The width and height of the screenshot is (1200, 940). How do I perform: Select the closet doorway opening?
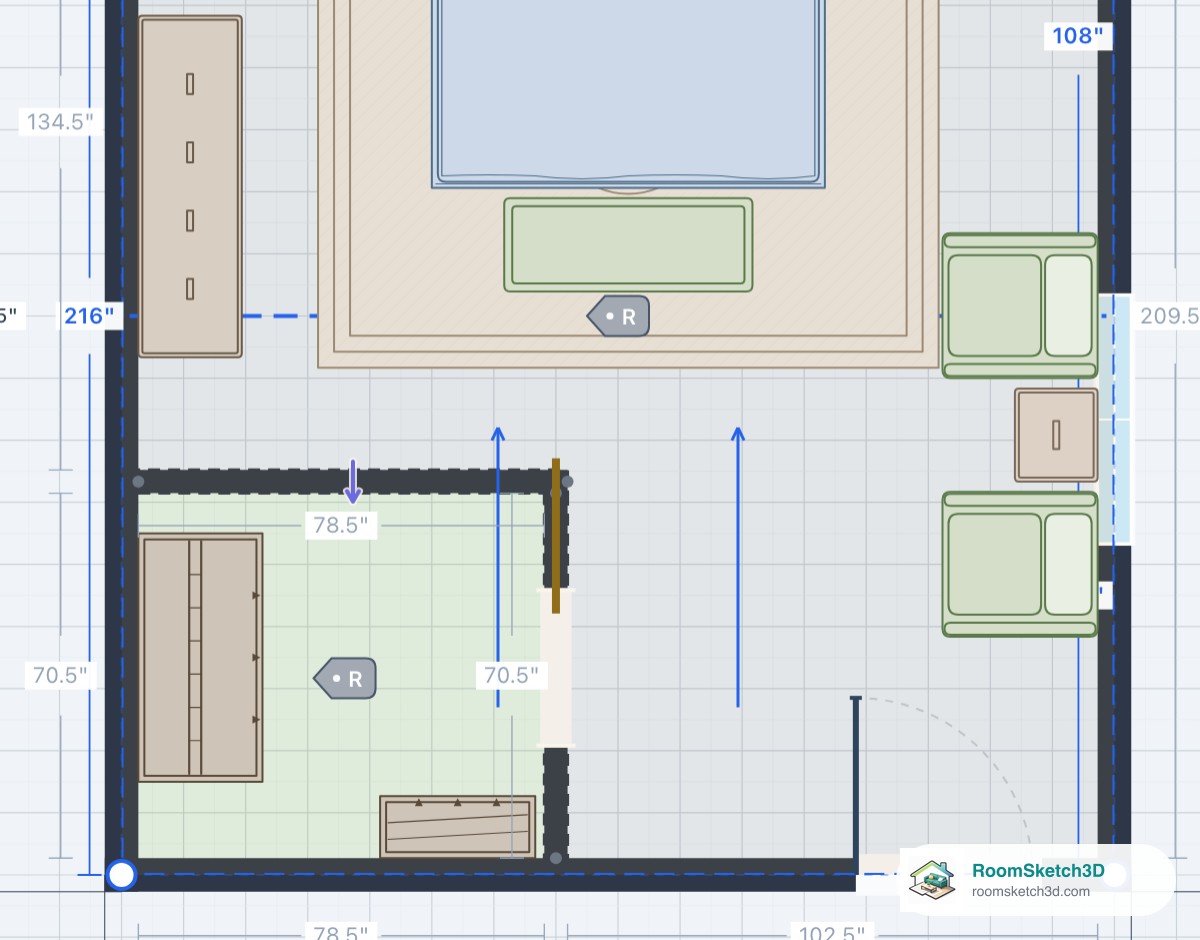coord(556,667)
